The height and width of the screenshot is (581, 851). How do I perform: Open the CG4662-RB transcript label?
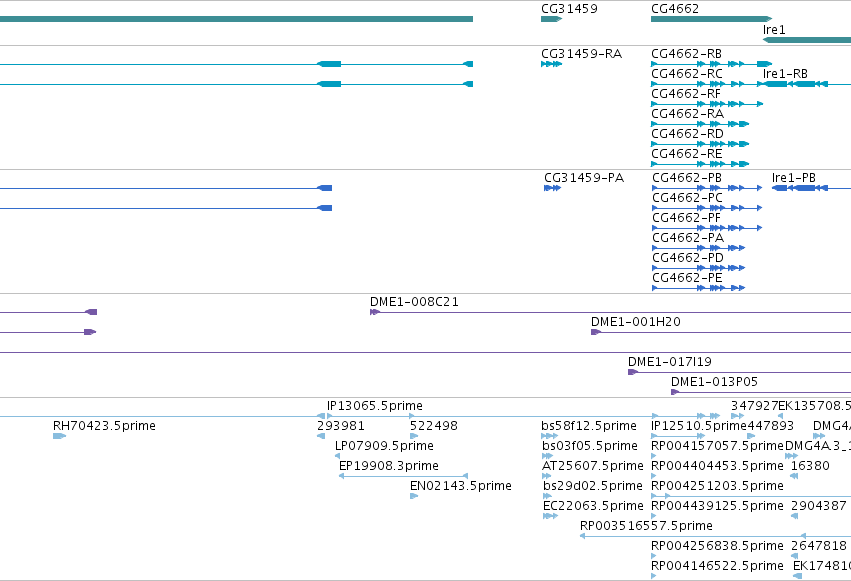coord(687,54)
